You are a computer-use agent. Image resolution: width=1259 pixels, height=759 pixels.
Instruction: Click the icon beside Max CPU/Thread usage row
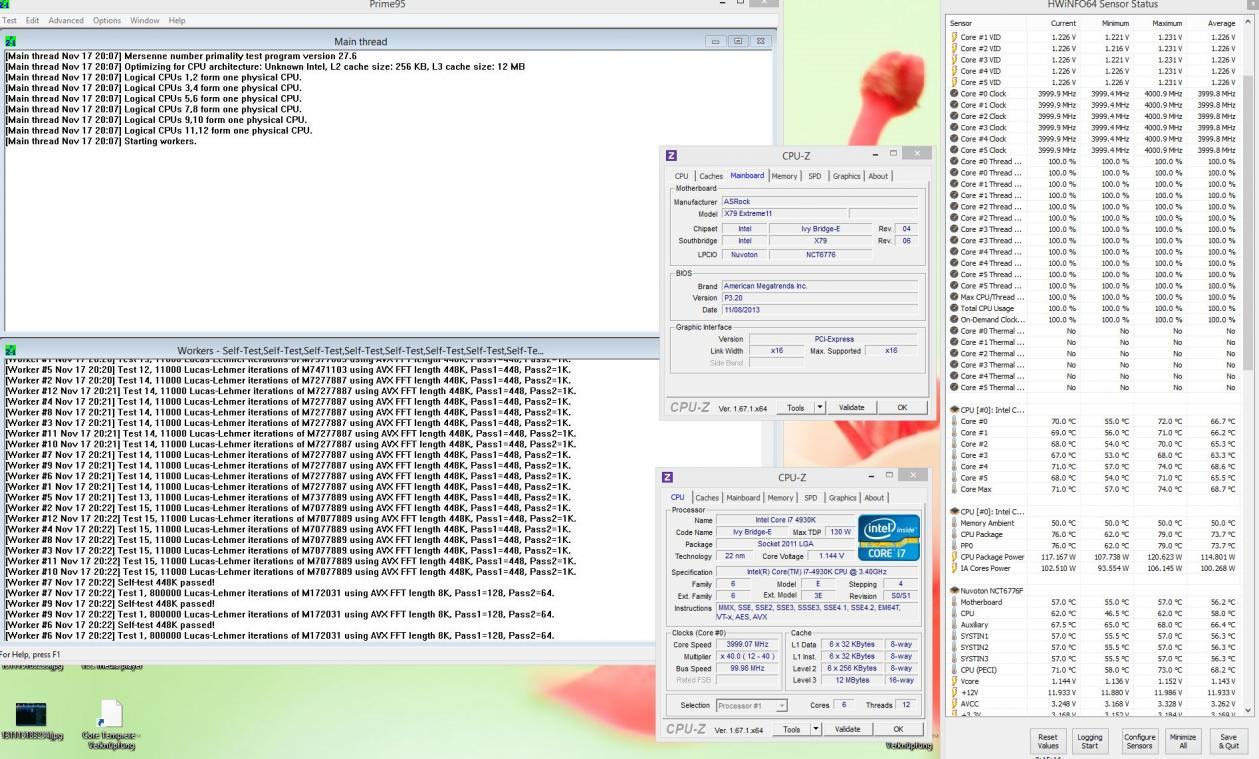(953, 297)
